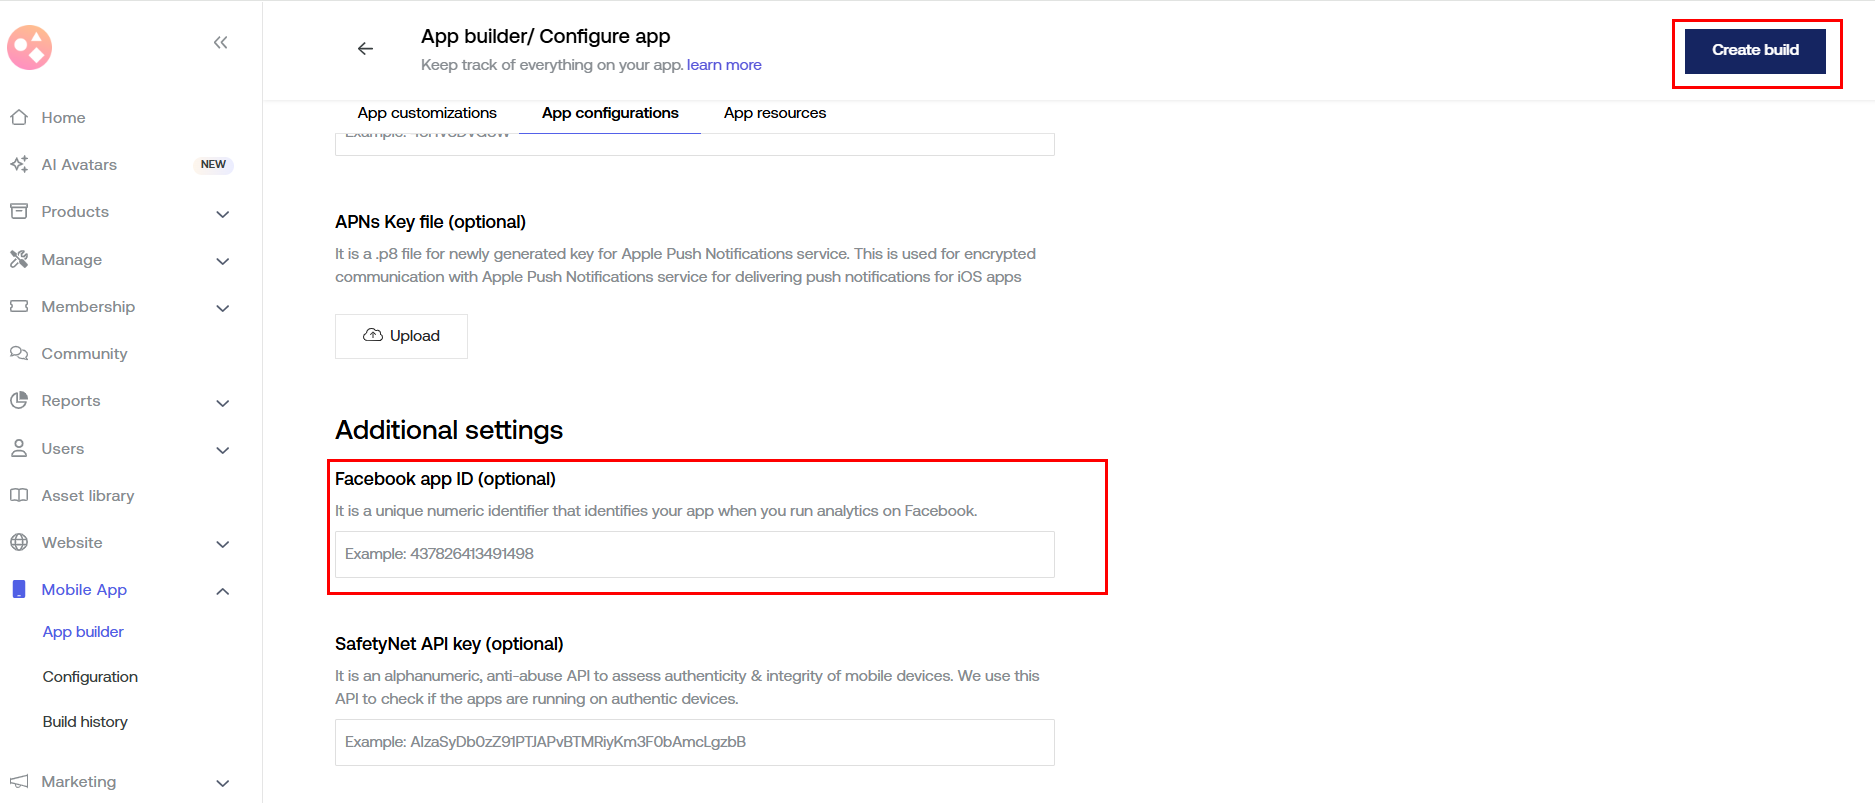Click the Asset library book icon
This screenshot has width=1875, height=803.
19,495
